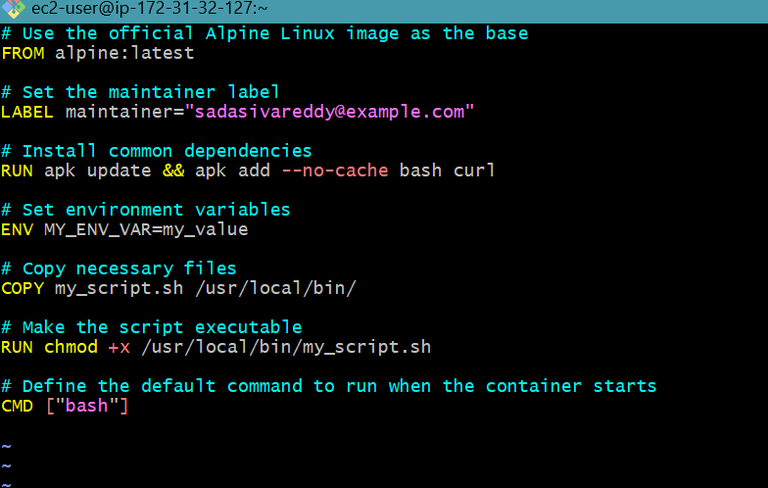Click the --no-cache option text
The width and height of the screenshot is (768, 488).
coord(335,171)
